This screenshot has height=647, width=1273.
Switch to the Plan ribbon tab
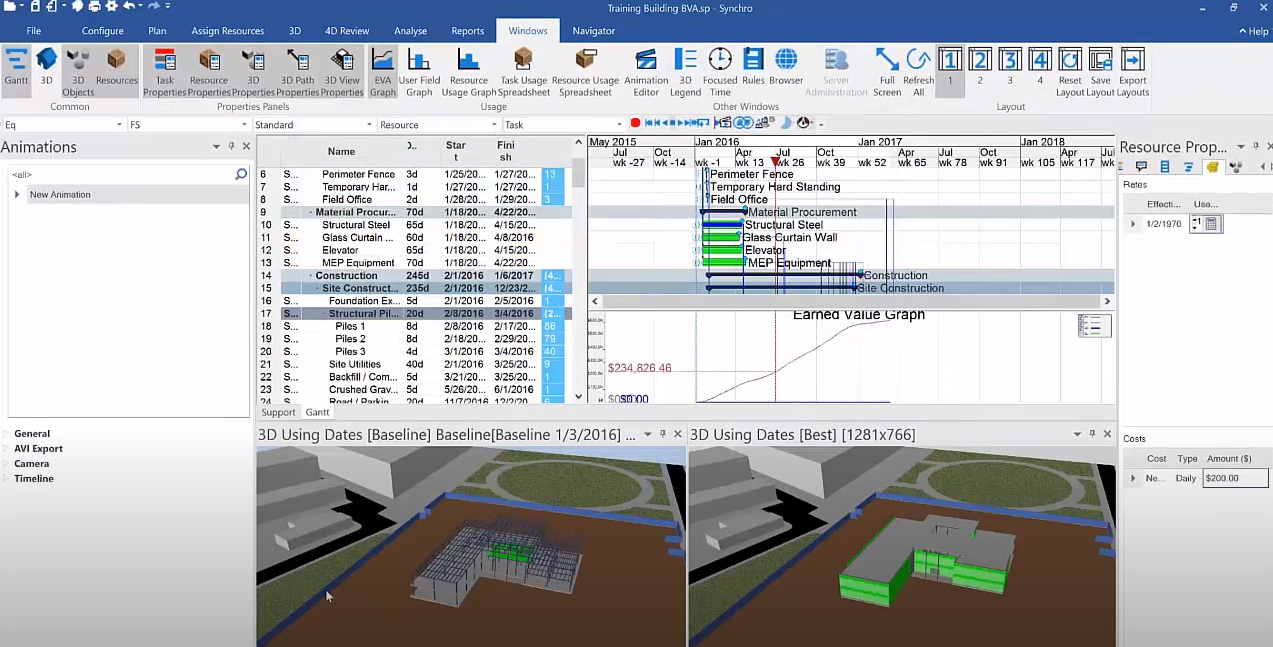157,31
